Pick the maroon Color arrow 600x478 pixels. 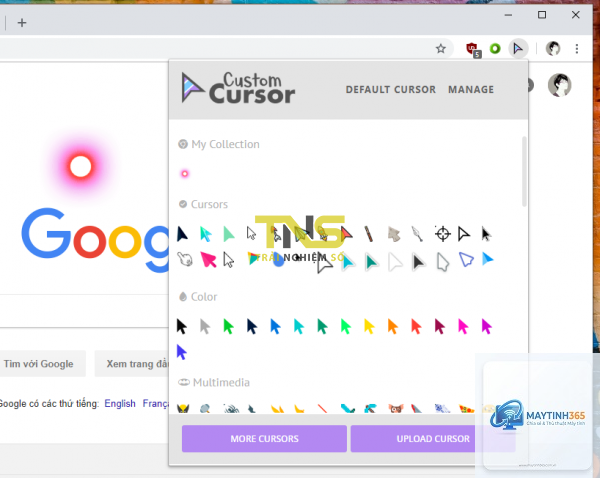click(440, 326)
